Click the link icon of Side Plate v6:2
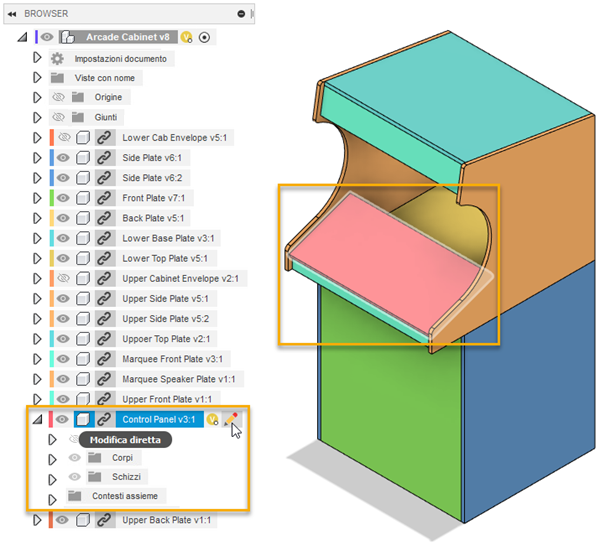This screenshot has height=552, width=608. coord(105,178)
